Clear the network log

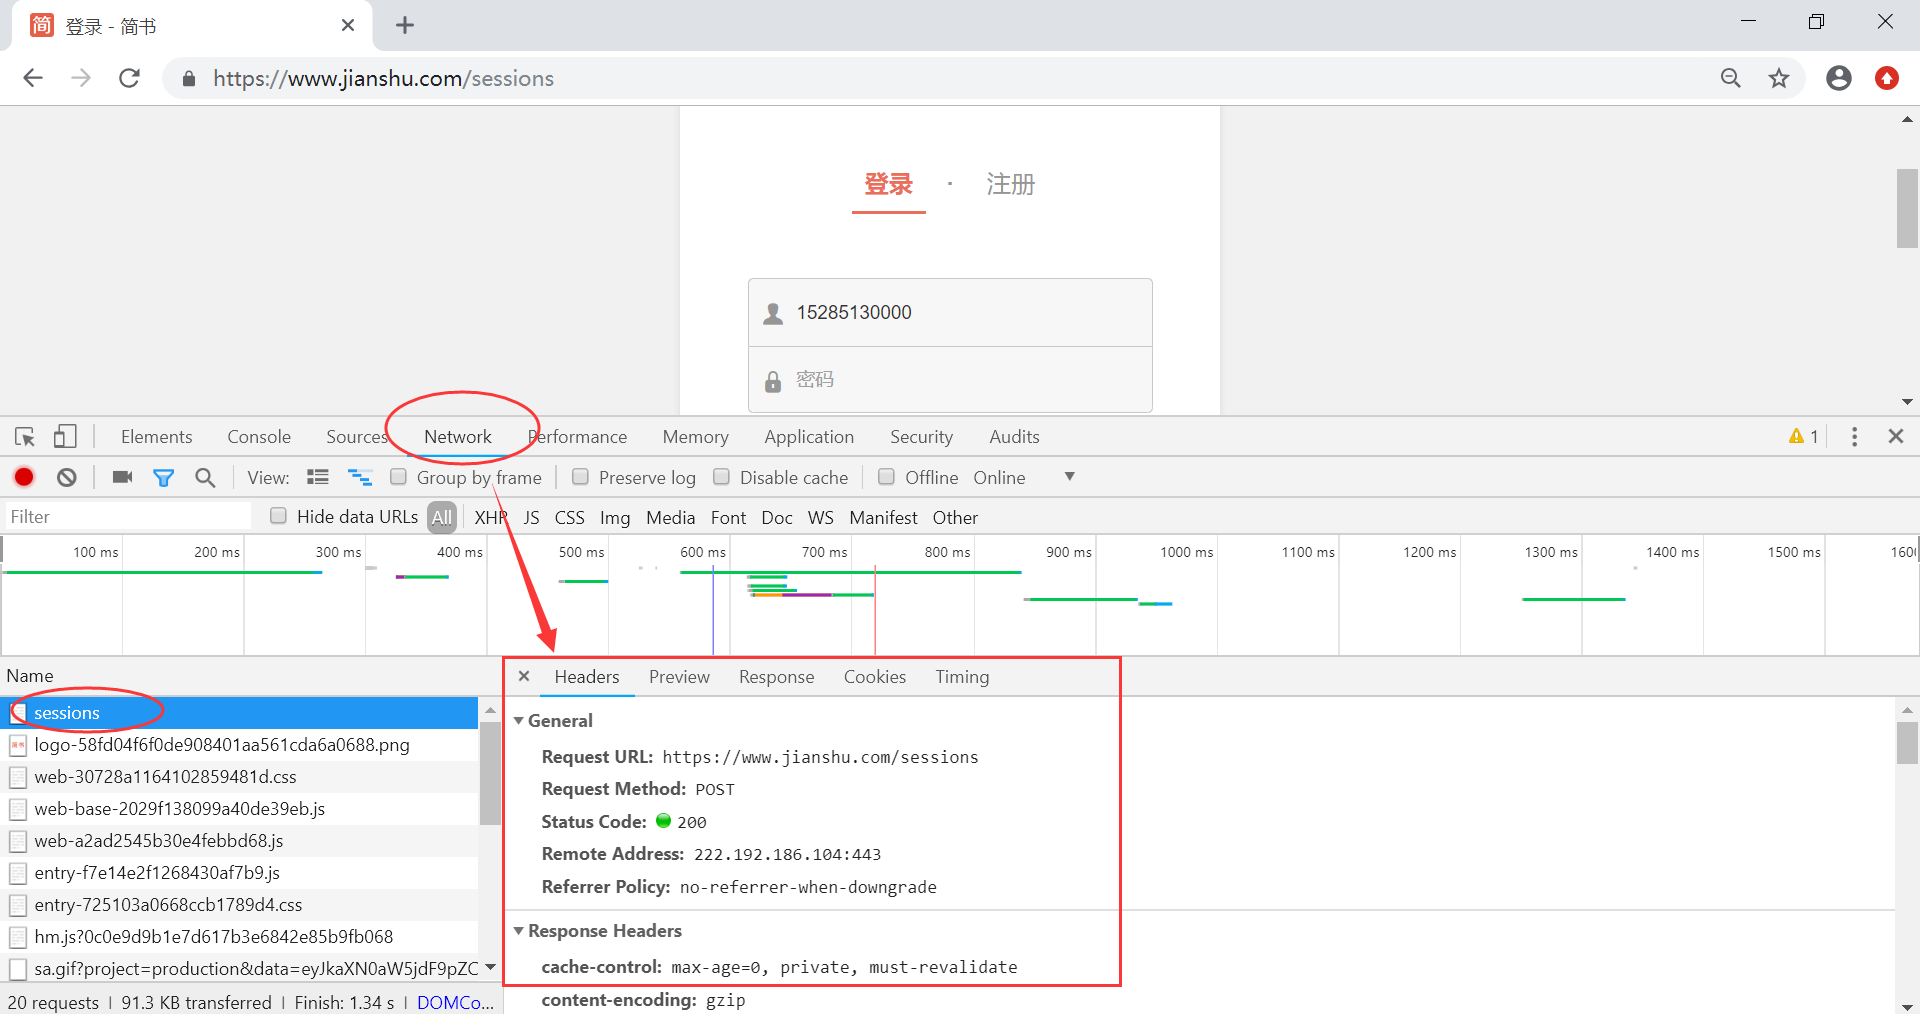pyautogui.click(x=67, y=477)
